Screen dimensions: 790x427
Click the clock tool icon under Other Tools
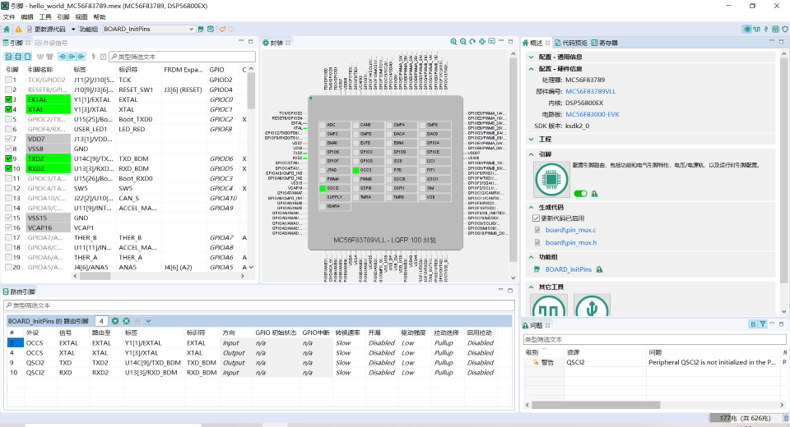click(x=550, y=309)
